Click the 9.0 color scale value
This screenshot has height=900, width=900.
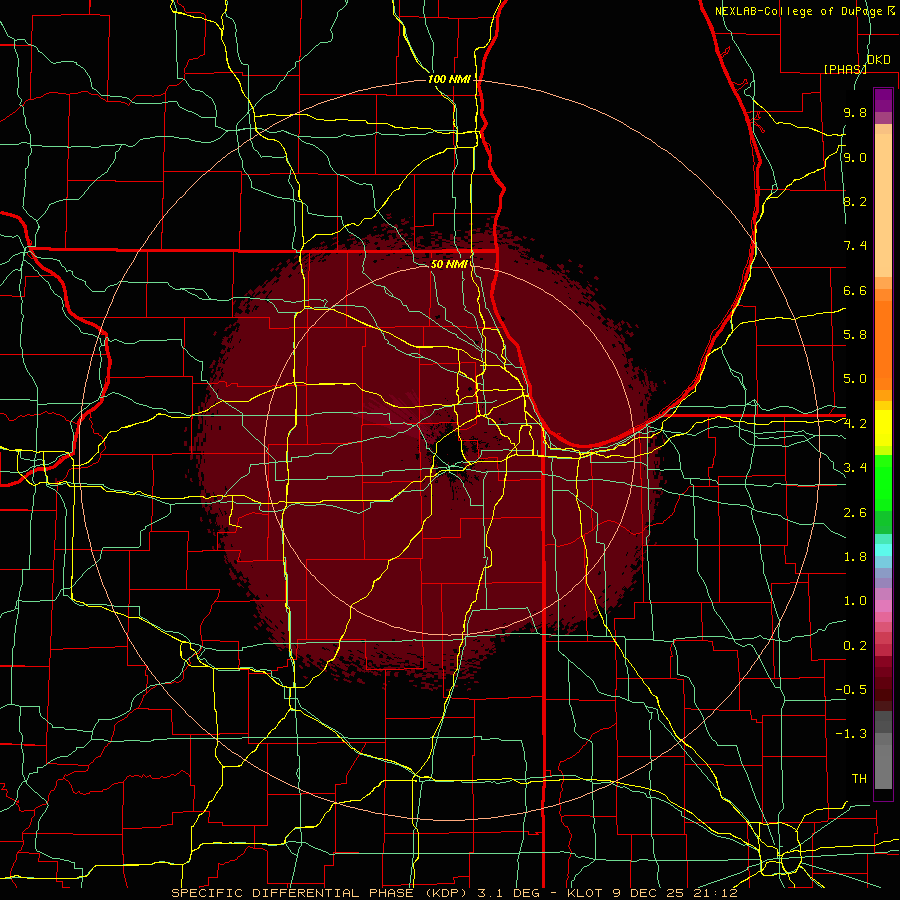[x=855, y=157]
